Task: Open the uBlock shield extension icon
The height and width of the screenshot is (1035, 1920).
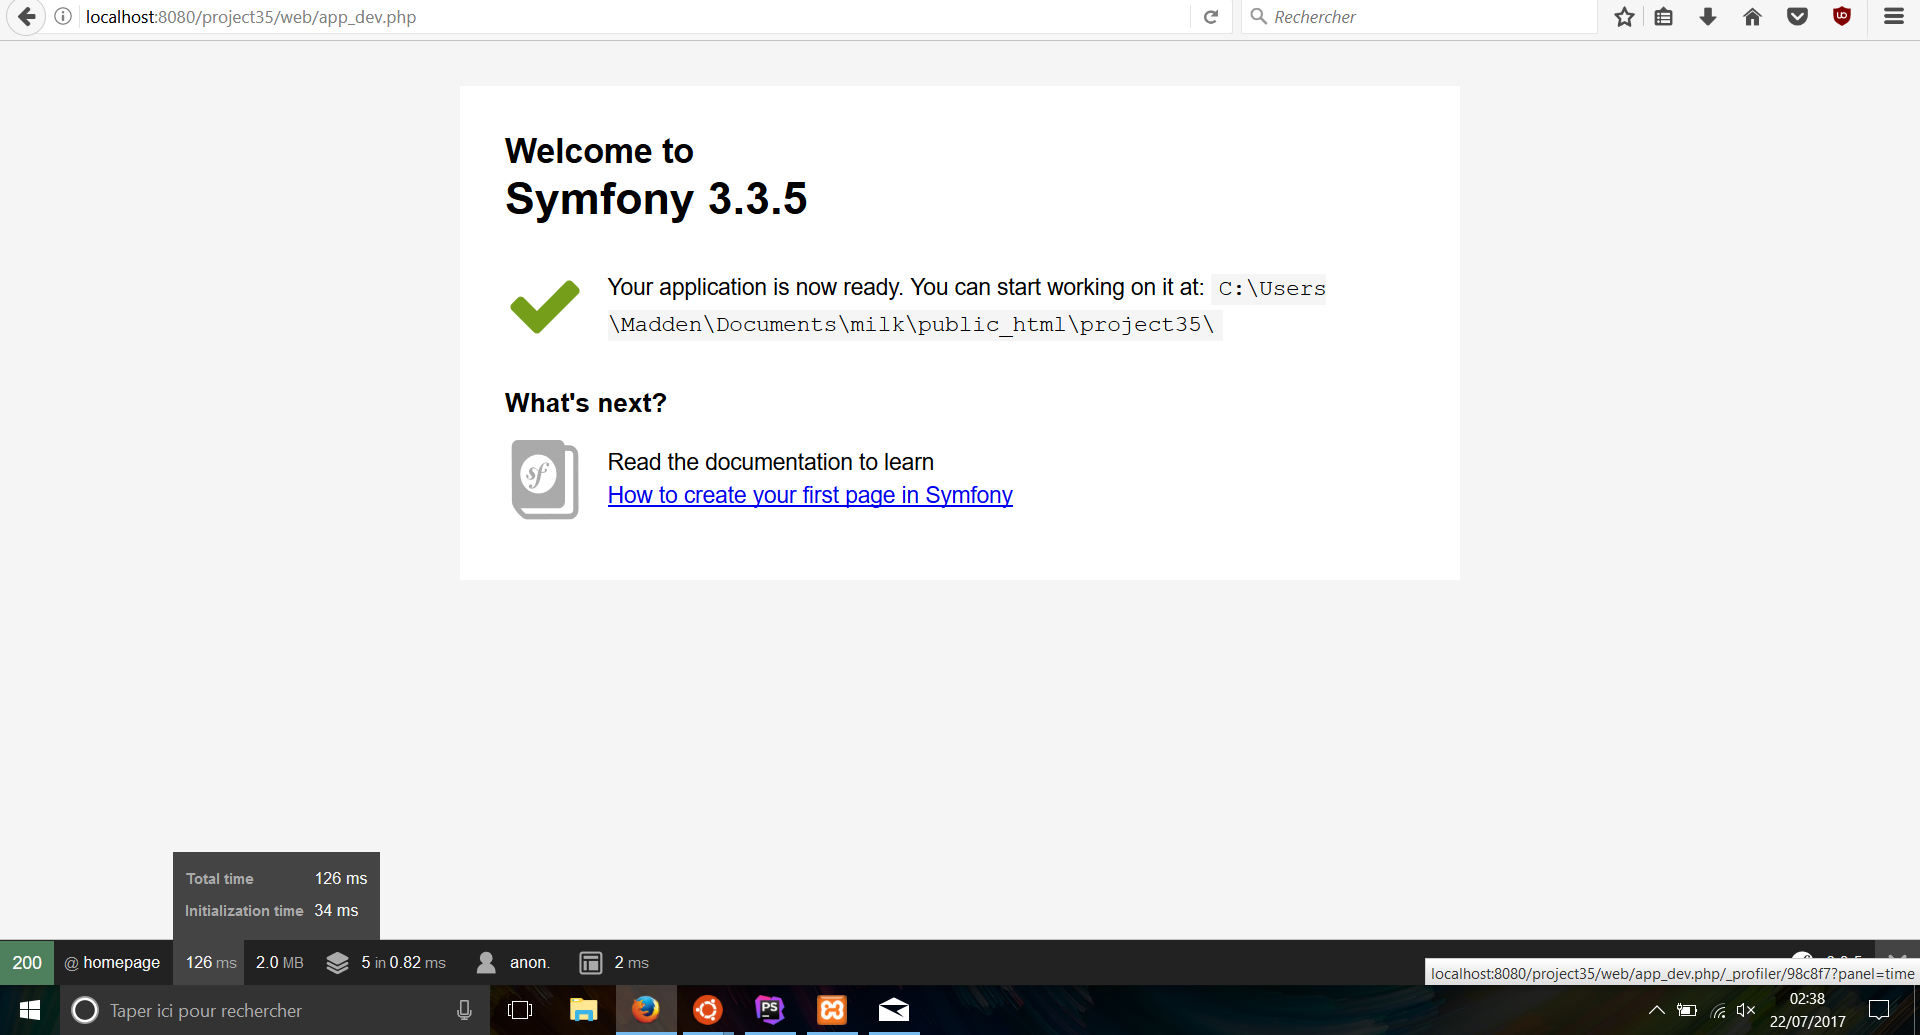Action: point(1841,17)
